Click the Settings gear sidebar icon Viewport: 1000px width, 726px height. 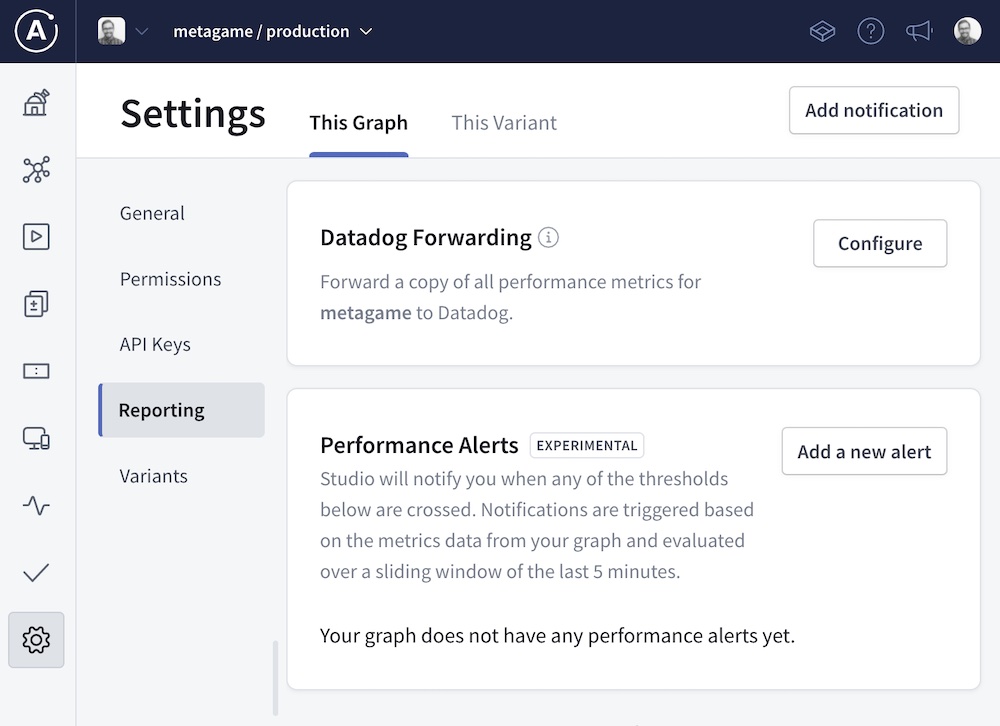click(x=36, y=640)
